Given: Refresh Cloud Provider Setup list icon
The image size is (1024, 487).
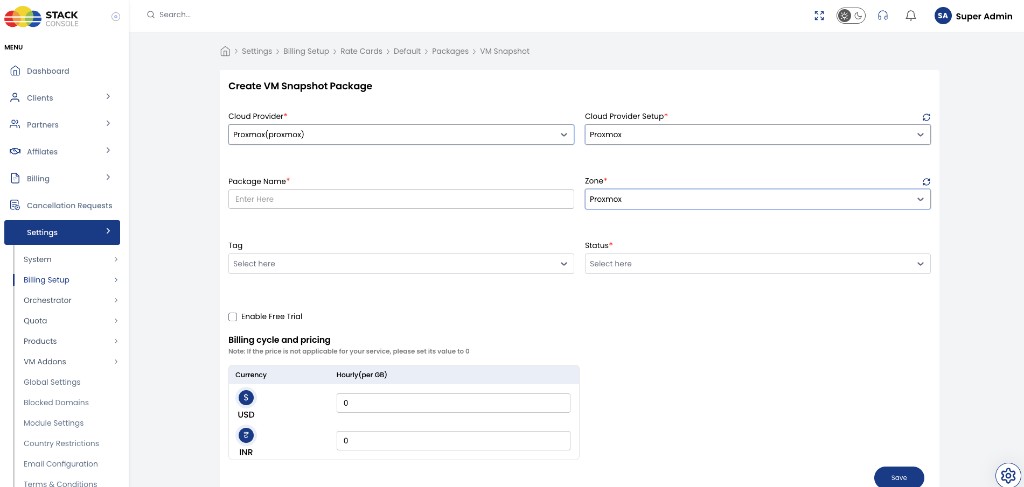Looking at the screenshot, I should click(x=926, y=117).
